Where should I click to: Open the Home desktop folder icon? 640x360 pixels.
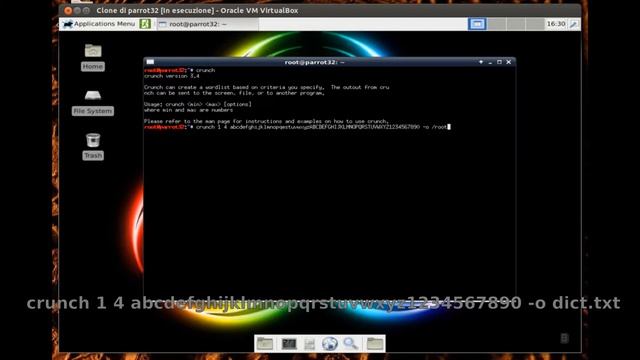click(93, 57)
